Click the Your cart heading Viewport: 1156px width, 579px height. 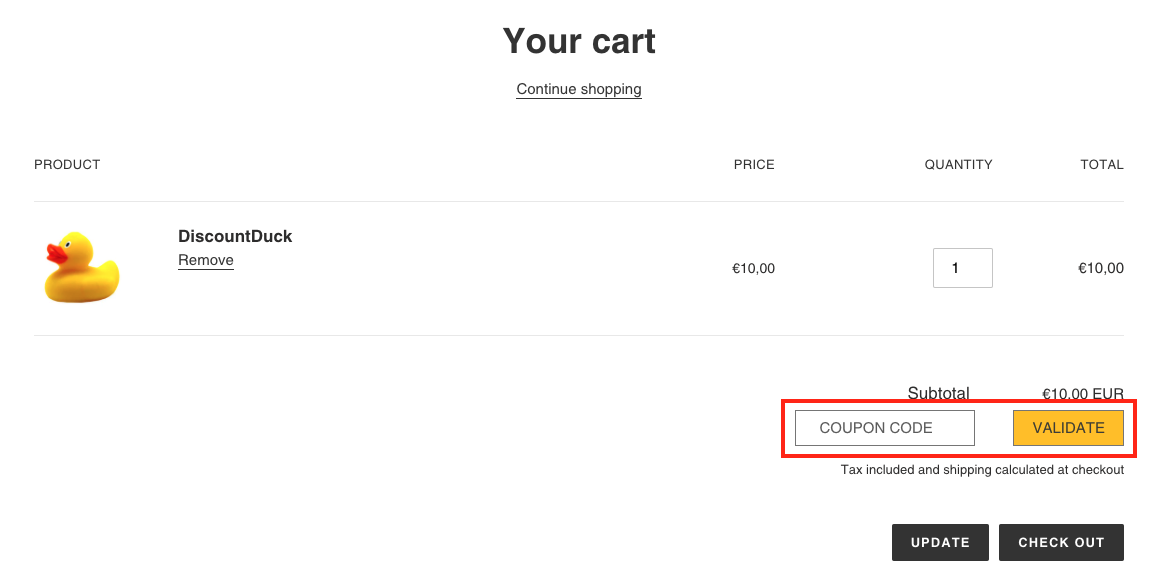(x=579, y=41)
